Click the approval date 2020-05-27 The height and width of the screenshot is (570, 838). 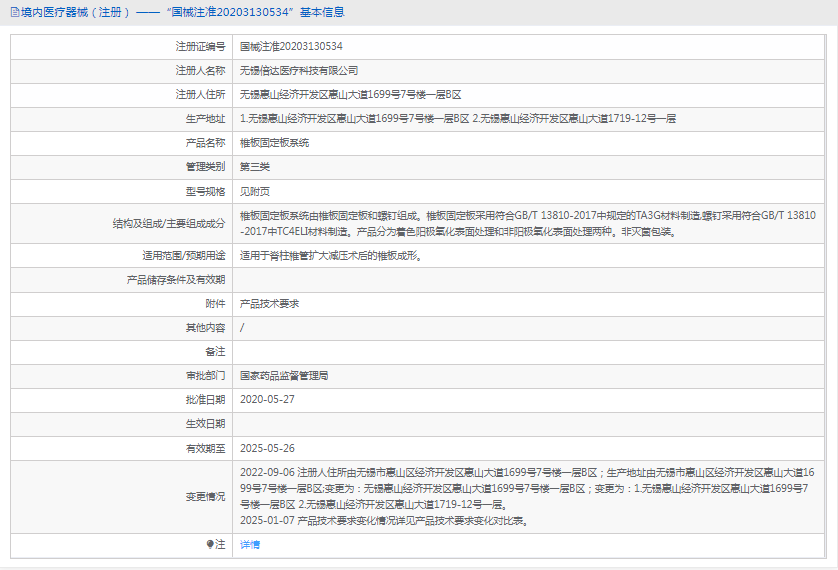click(x=267, y=400)
